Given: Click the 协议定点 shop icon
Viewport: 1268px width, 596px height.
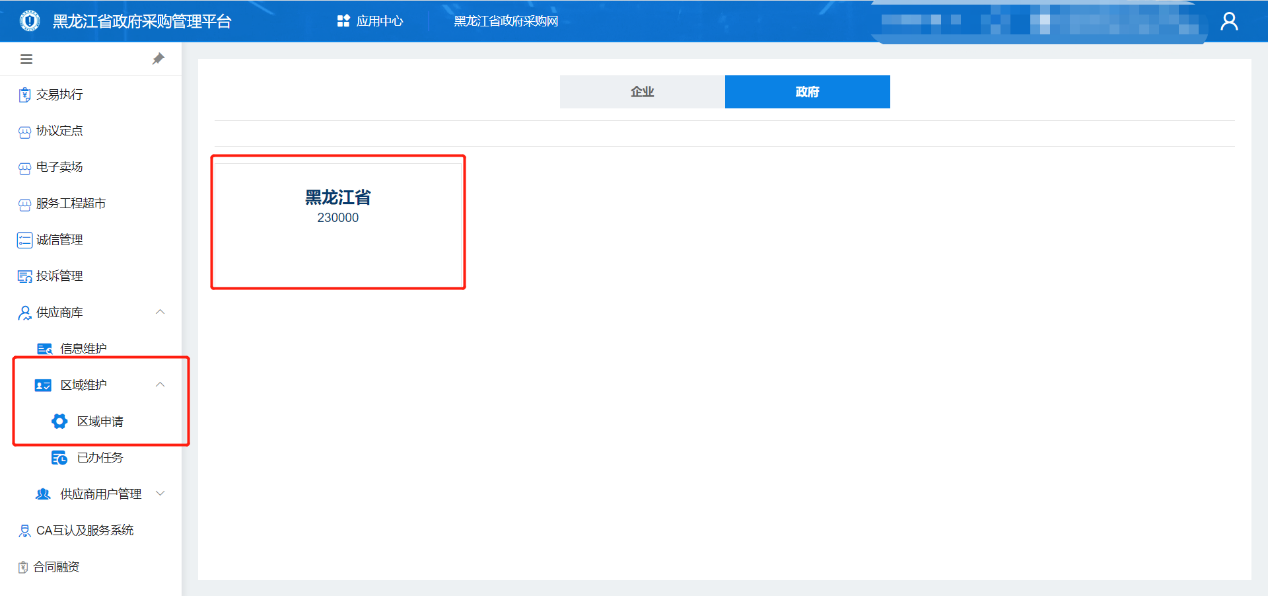Looking at the screenshot, I should [x=25, y=131].
